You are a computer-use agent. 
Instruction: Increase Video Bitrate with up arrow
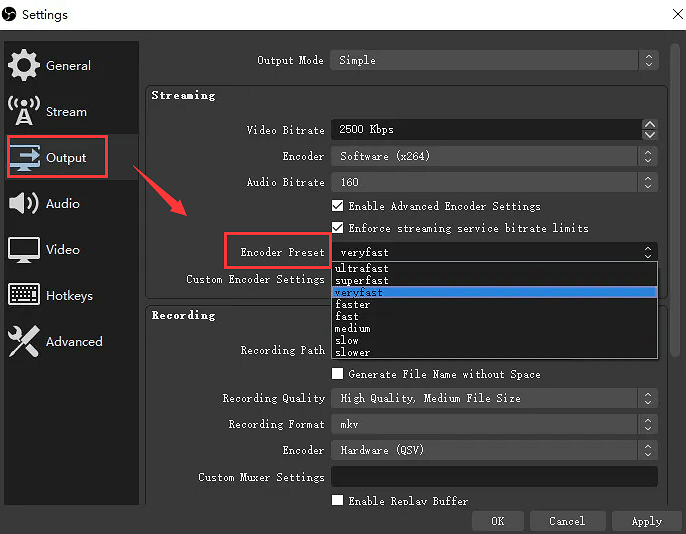(650, 125)
